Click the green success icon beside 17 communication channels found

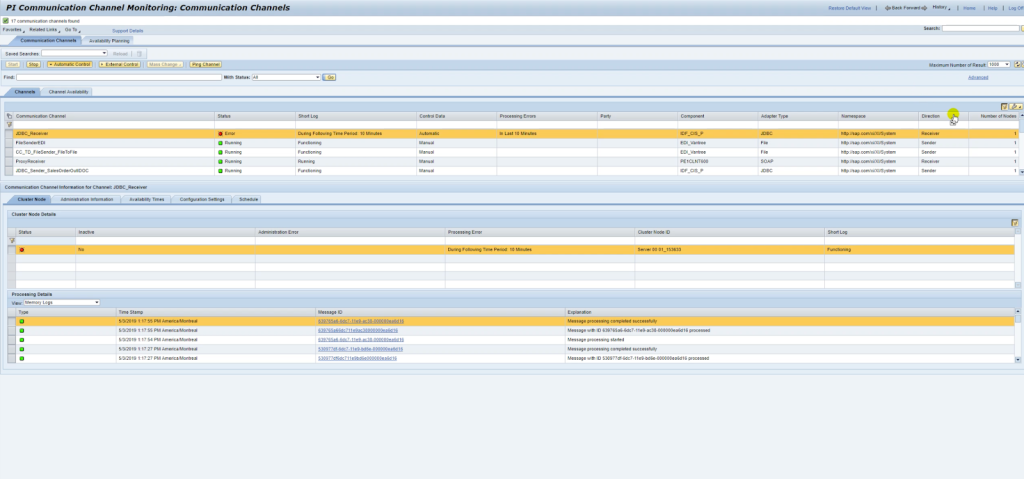[x=6, y=21]
